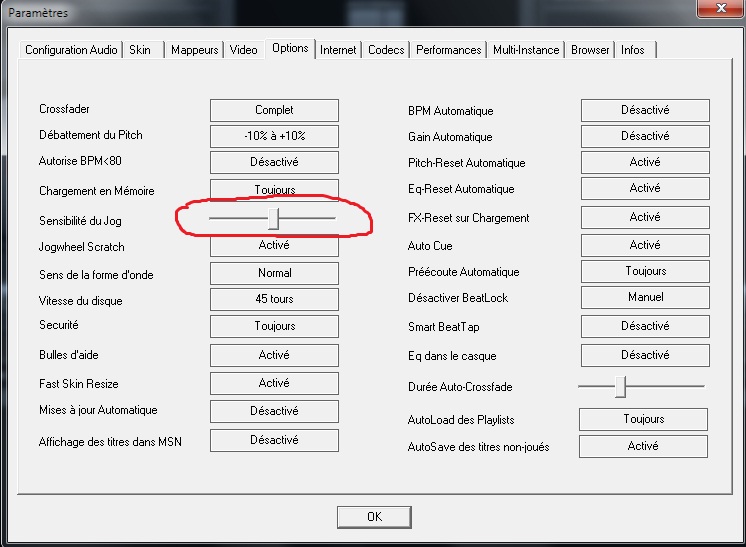
Task: Open the Codecs tab
Action: tap(386, 50)
